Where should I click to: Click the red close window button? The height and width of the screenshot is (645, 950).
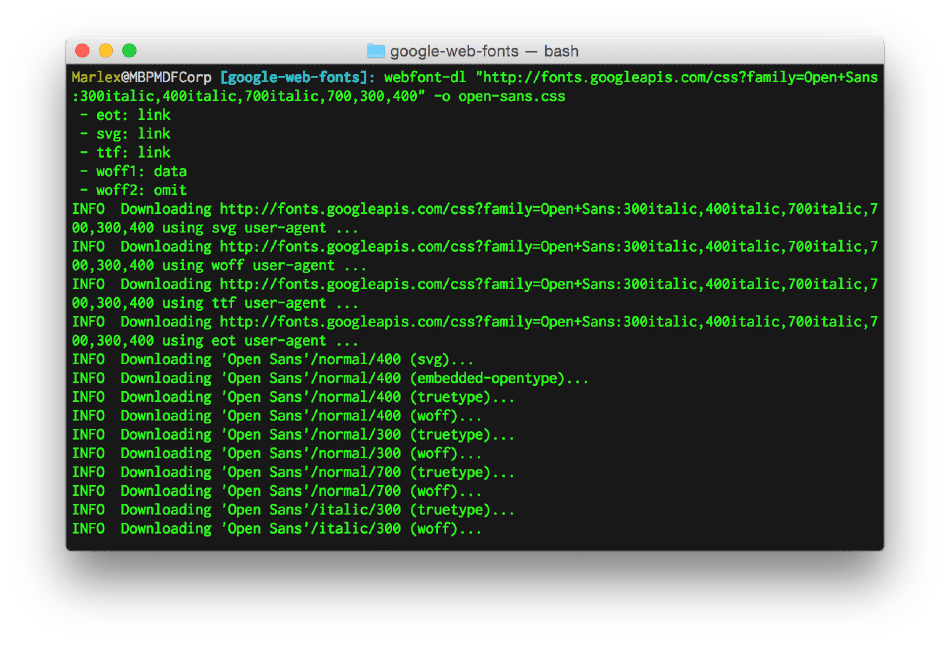[82, 50]
